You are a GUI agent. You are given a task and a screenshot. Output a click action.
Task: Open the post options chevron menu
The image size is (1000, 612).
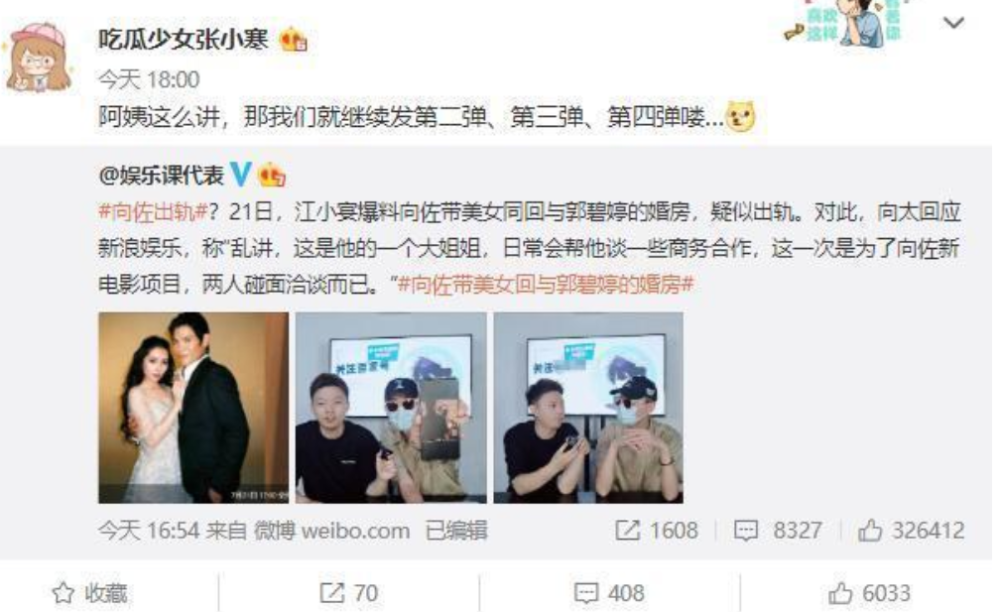pos(953,23)
